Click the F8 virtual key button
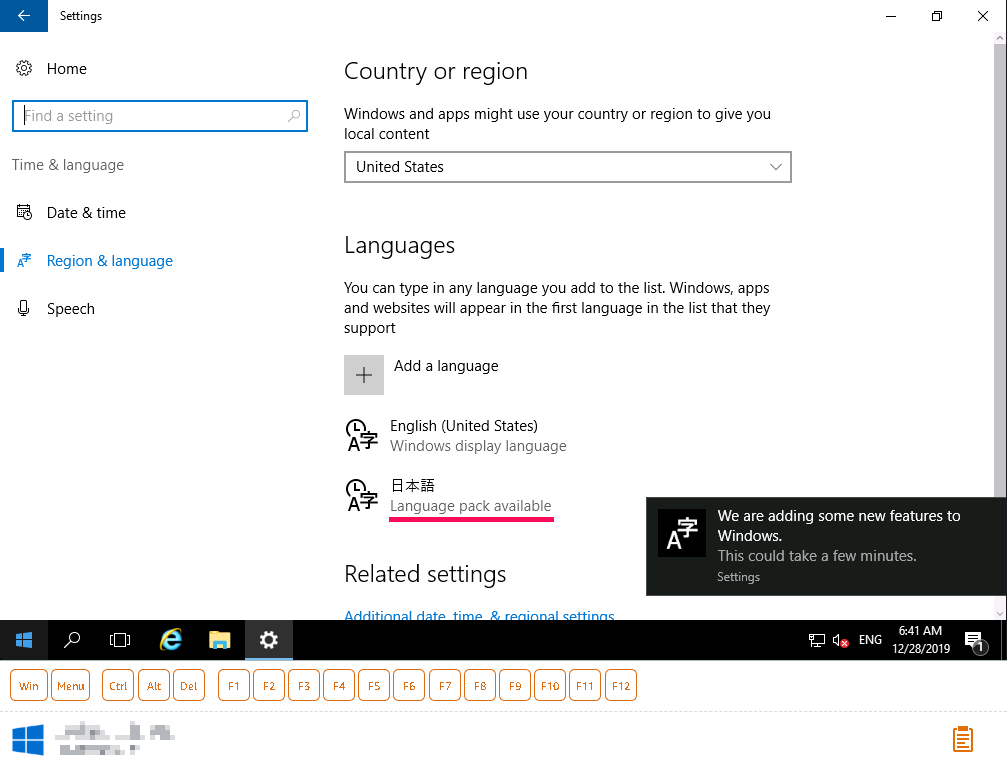Viewport: 1007px width, 768px height. 480,686
